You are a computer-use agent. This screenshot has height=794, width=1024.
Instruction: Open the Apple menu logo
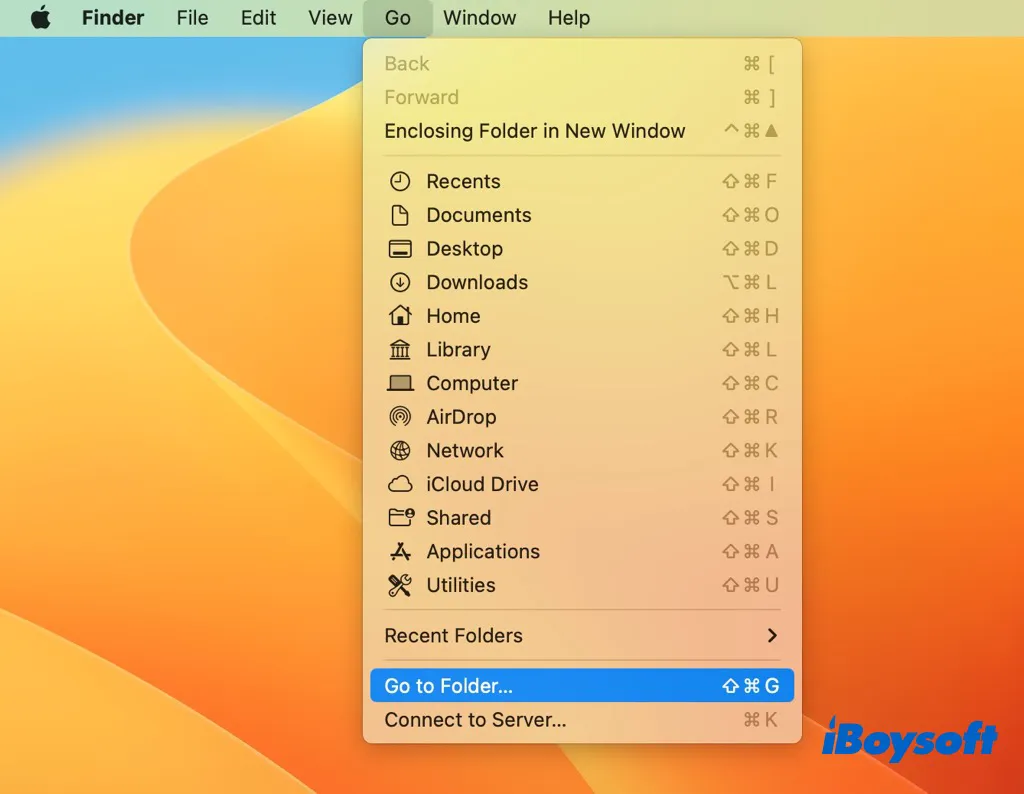pyautogui.click(x=41, y=18)
